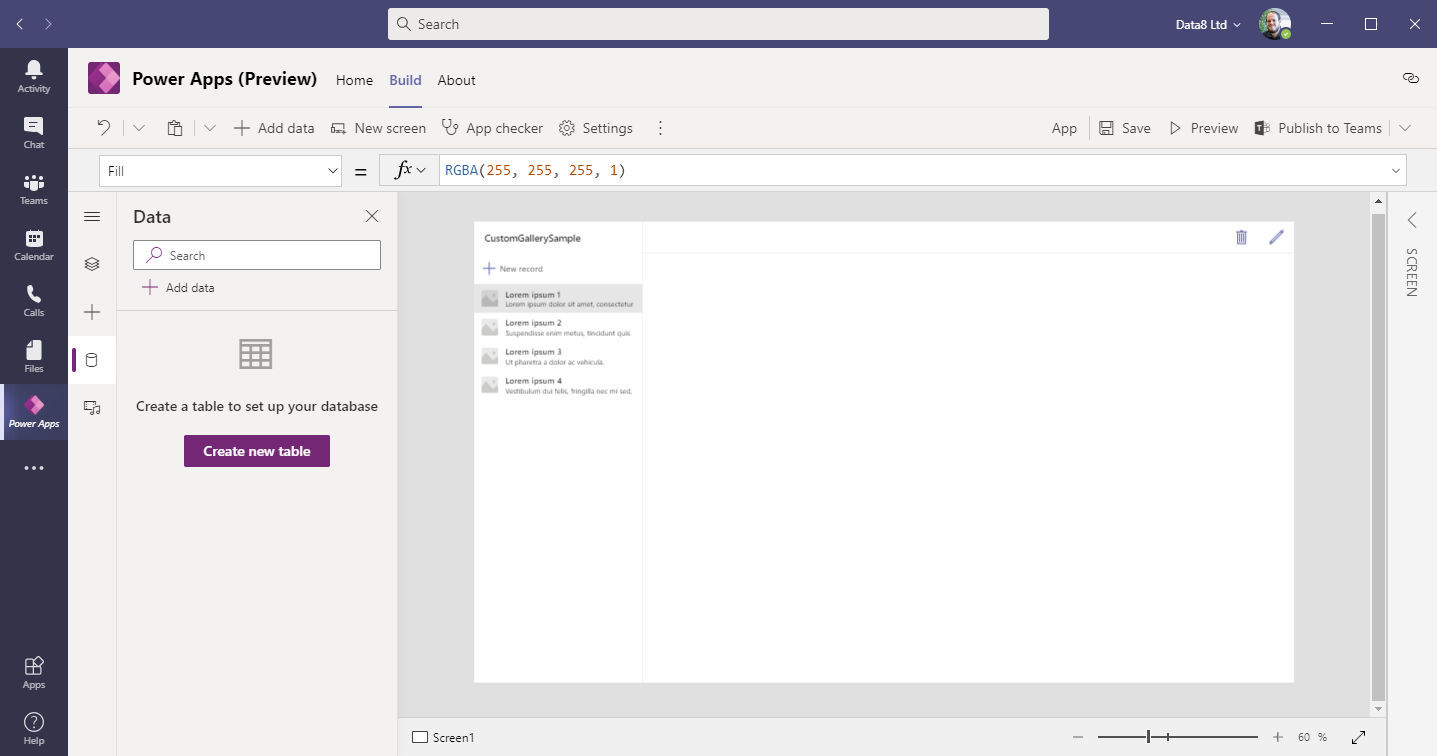Open Teams Help
This screenshot has width=1437, height=756.
34,728
